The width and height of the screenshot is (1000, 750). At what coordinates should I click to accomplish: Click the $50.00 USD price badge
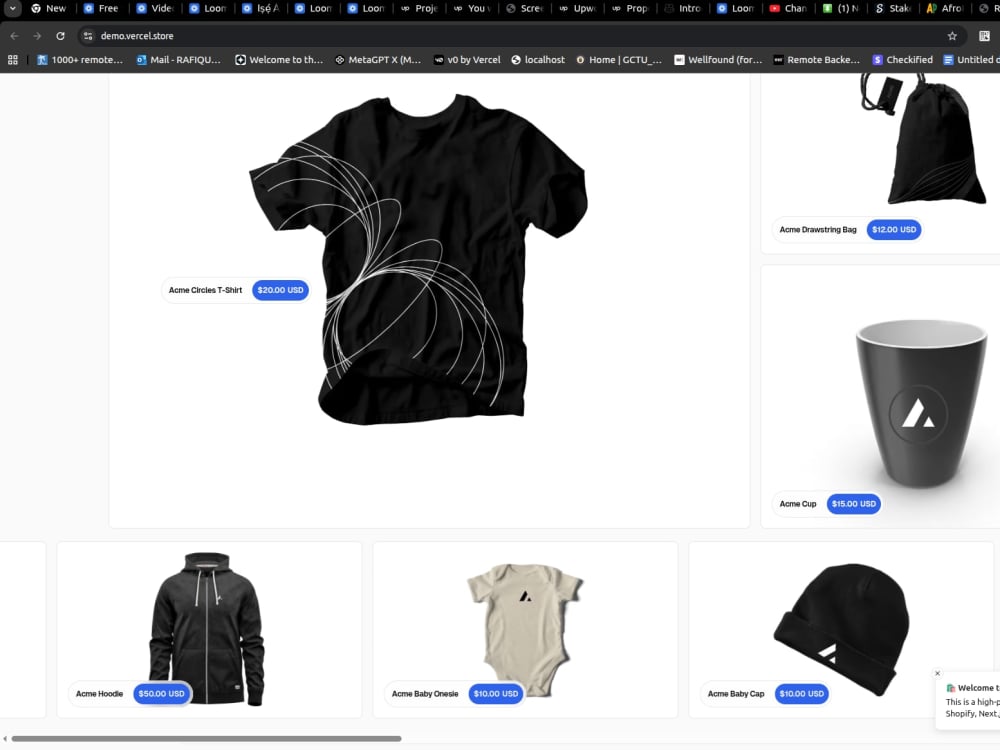[161, 694]
